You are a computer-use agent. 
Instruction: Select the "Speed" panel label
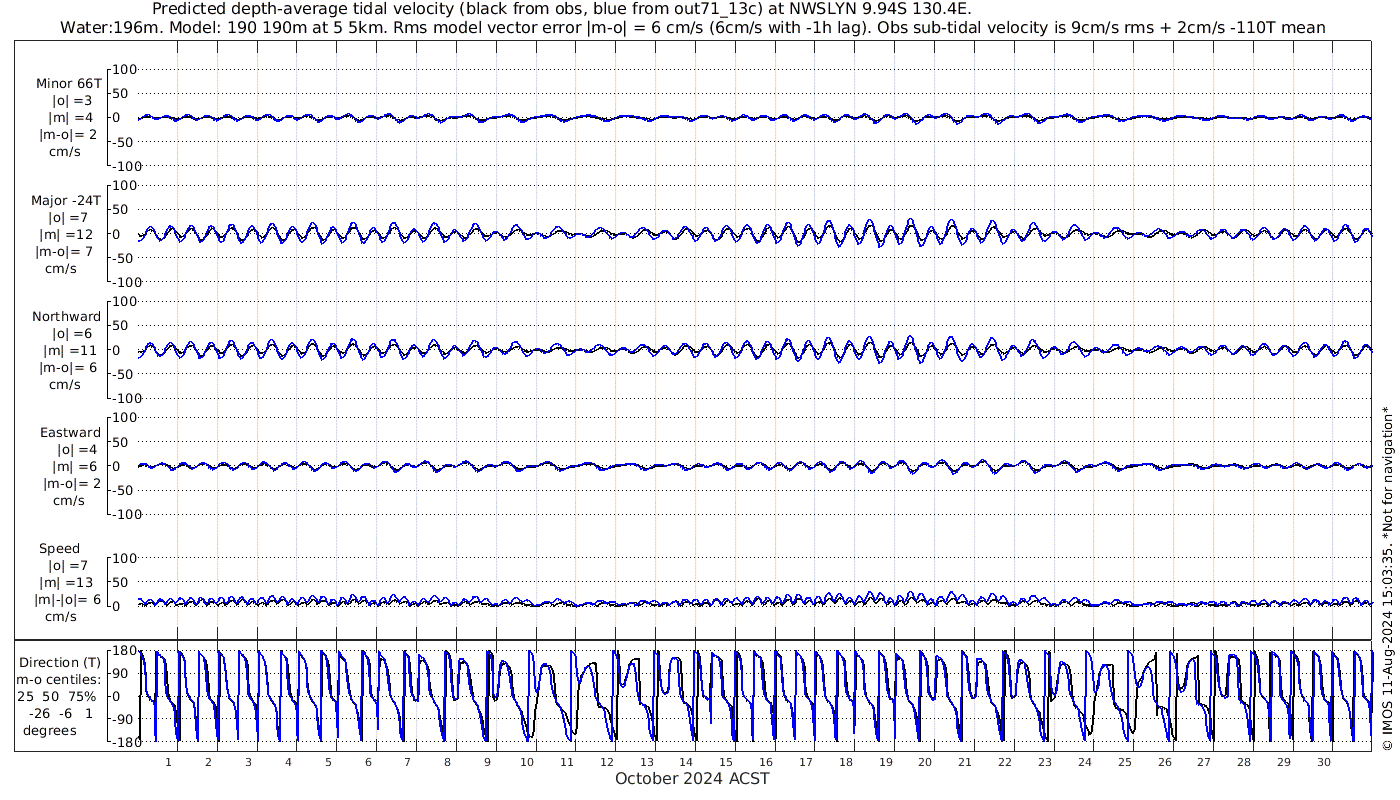[60, 548]
